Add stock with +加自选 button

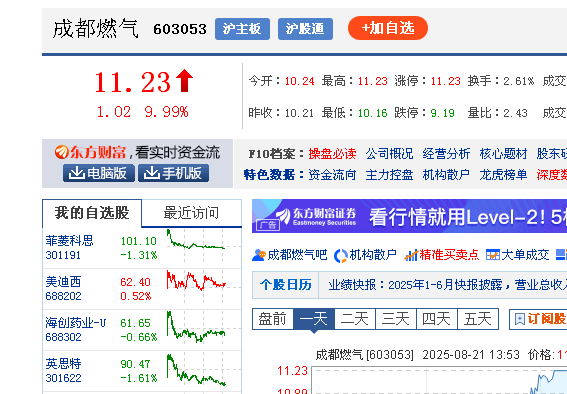pyautogui.click(x=388, y=28)
